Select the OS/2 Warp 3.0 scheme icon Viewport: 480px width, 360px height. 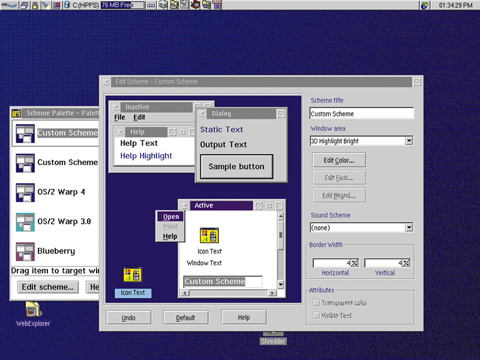25,222
